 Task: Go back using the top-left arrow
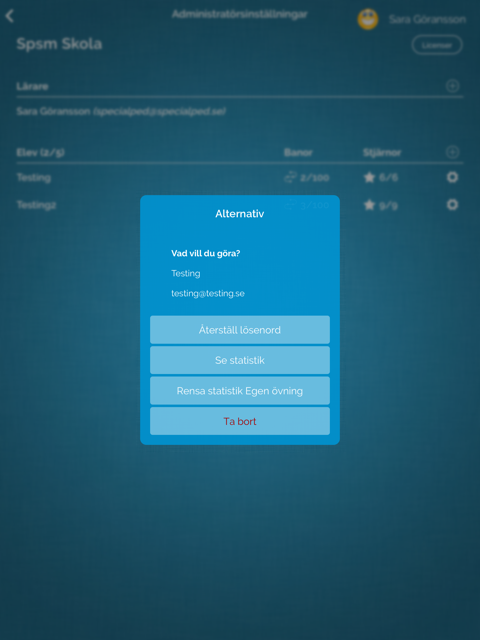pyautogui.click(x=10, y=16)
